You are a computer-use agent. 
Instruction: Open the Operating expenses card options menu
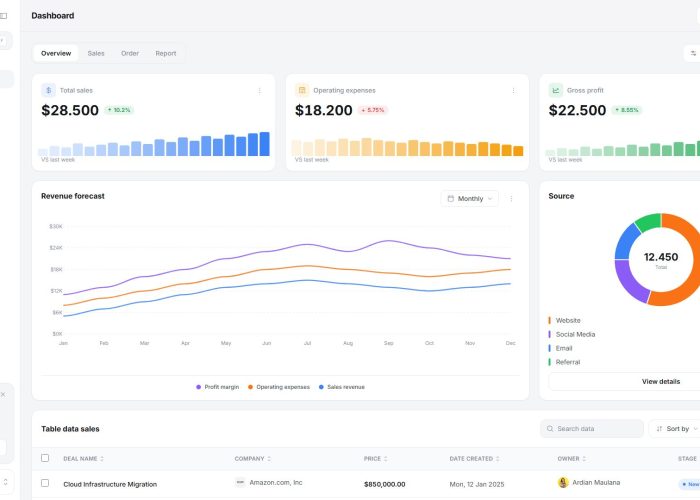point(513,91)
